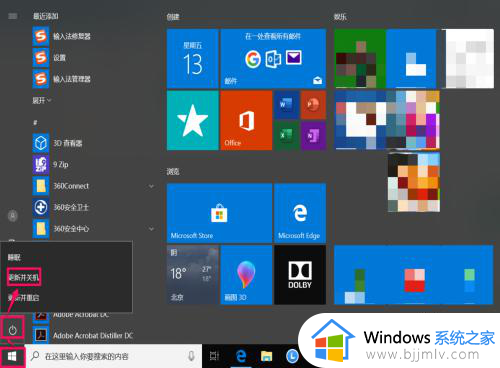Open the 360Connect folder icon
This screenshot has height=368, width=500.
click(x=41, y=186)
